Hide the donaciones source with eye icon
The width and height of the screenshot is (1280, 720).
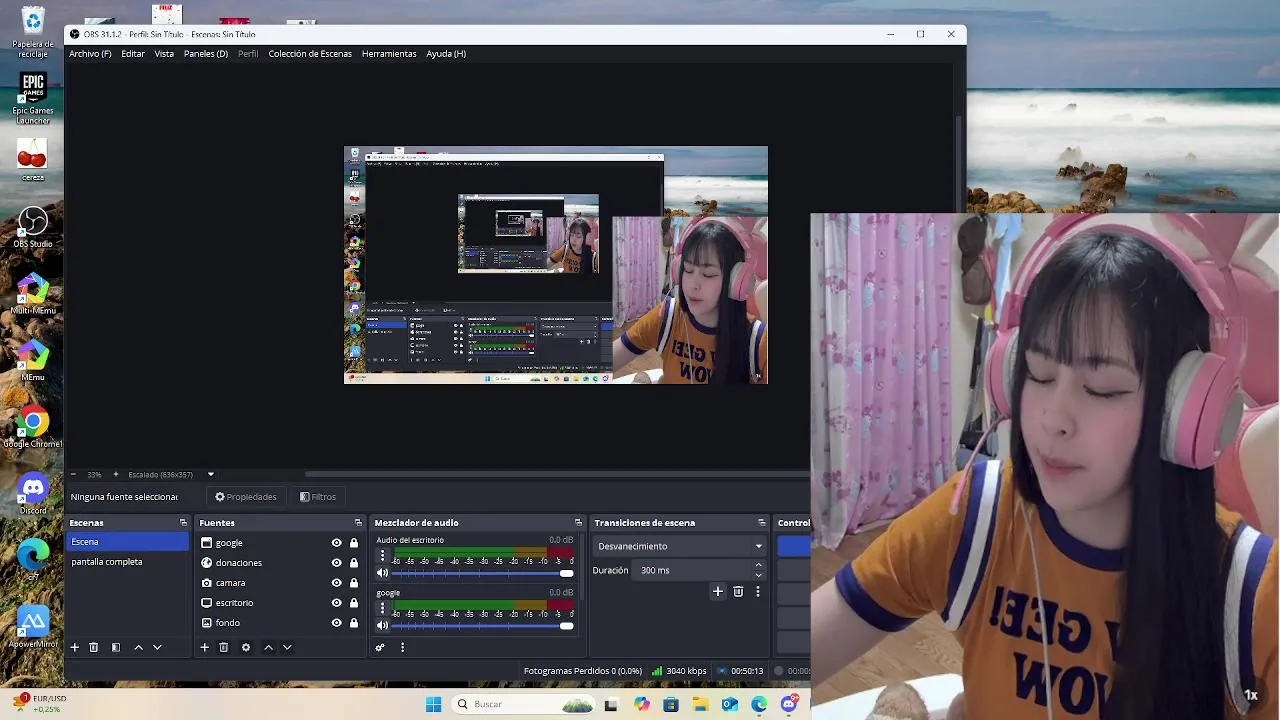[x=336, y=562]
